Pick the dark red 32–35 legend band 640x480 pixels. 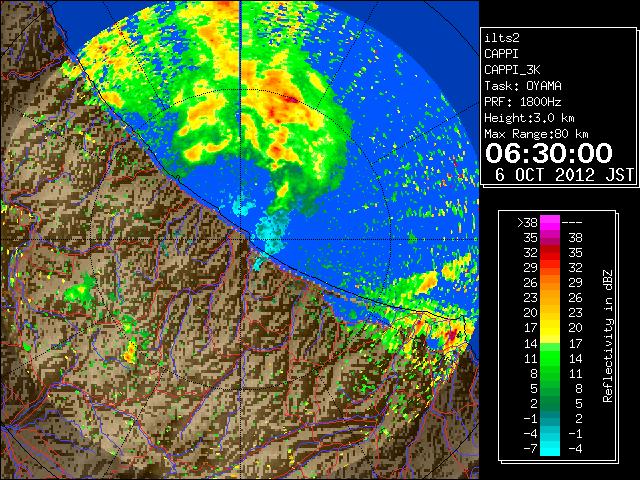[x=550, y=253]
